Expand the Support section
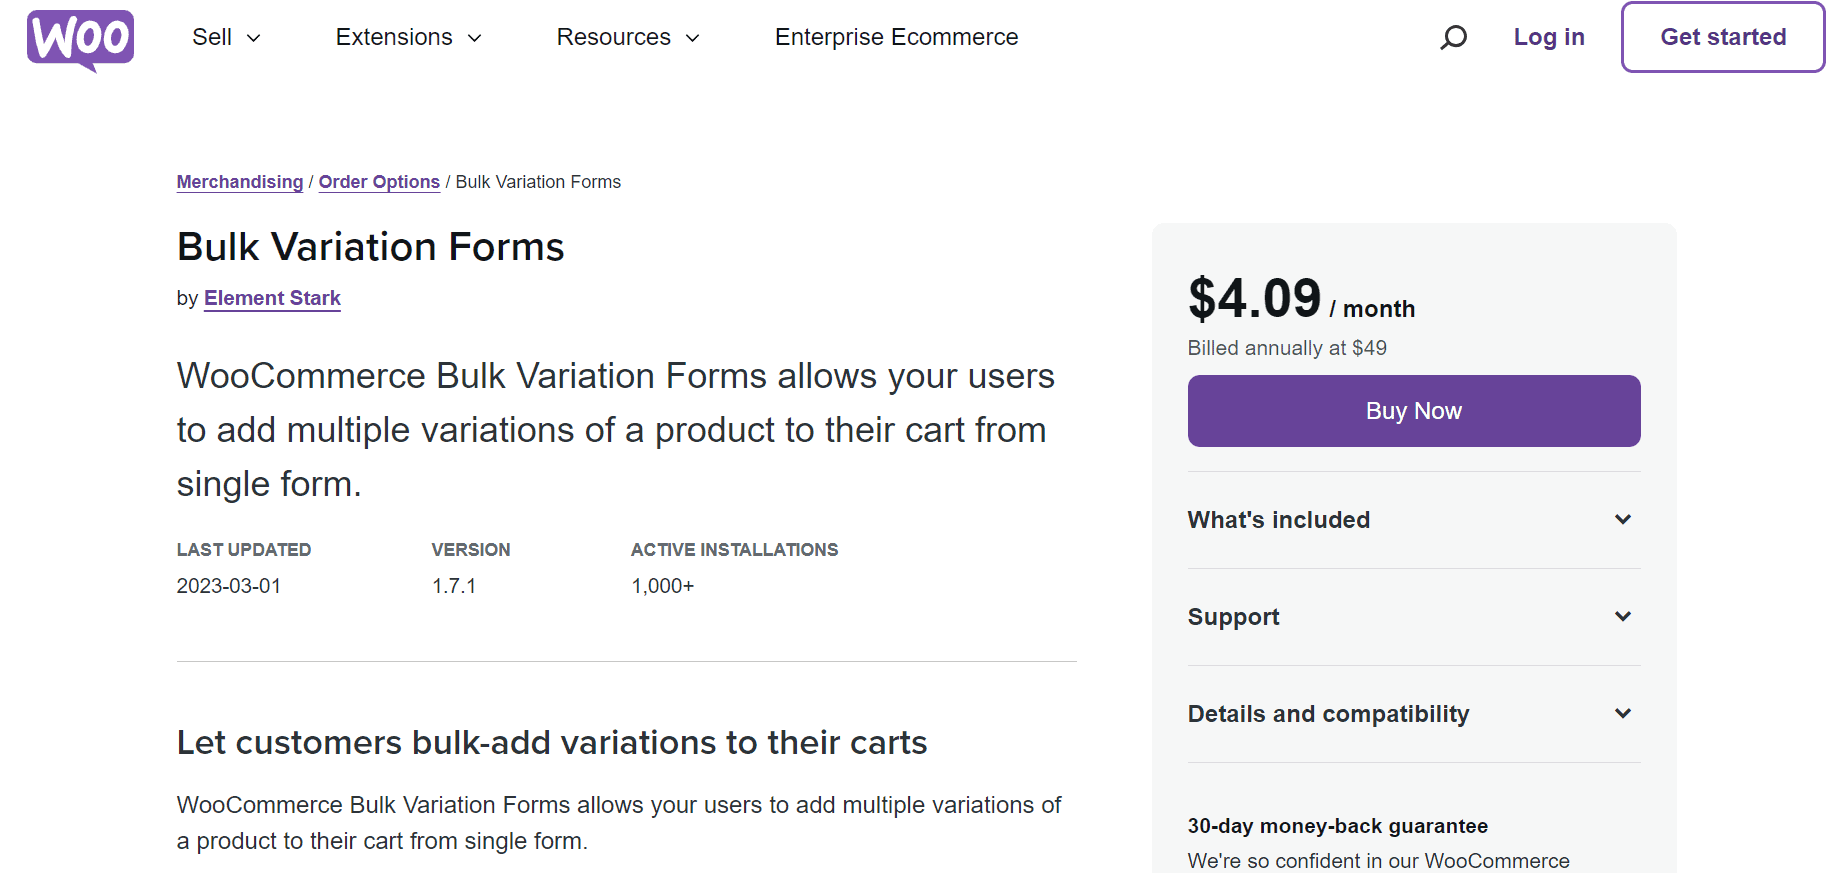1847x873 pixels. 1413,617
